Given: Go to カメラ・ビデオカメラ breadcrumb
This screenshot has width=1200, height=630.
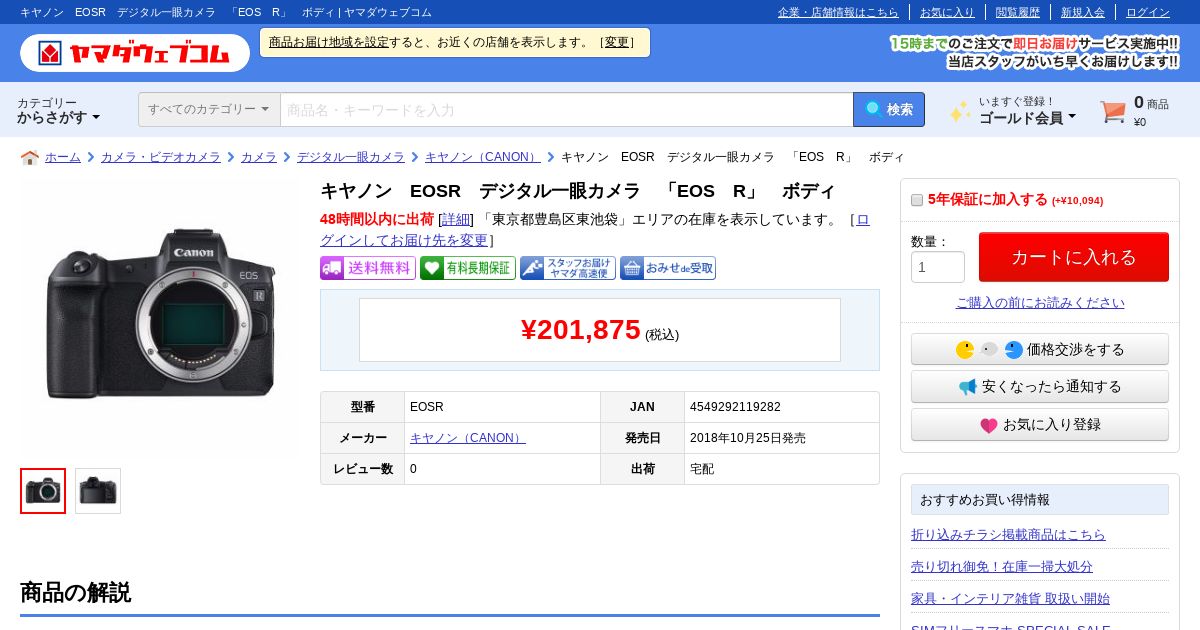Looking at the screenshot, I should (160, 157).
